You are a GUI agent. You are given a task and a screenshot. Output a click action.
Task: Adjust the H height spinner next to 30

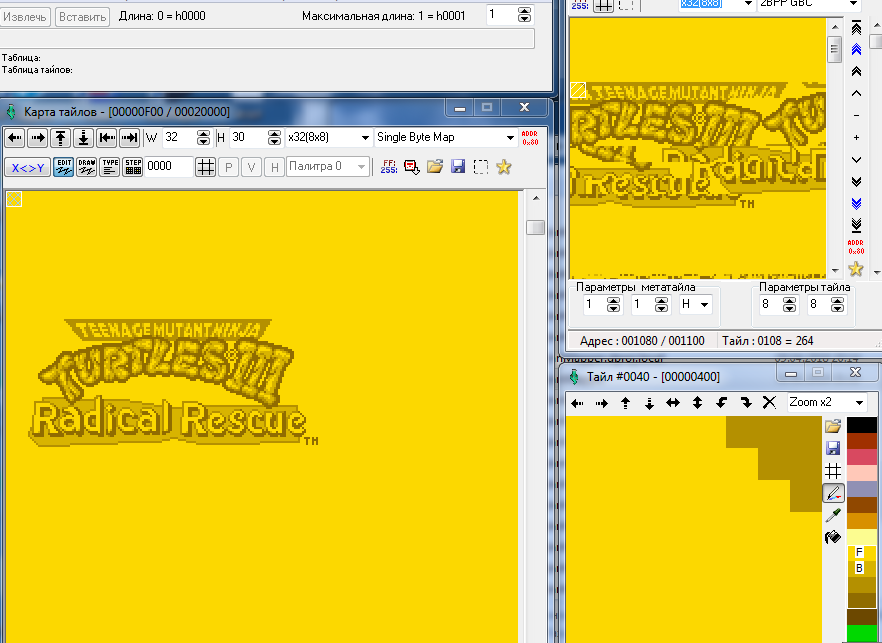click(x=274, y=137)
